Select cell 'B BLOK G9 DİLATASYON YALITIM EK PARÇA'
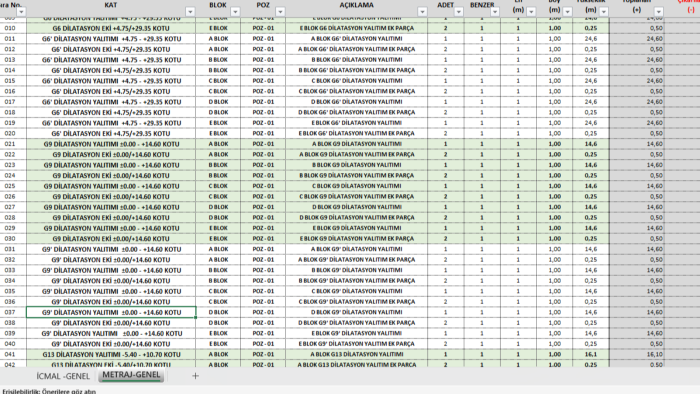The width and height of the screenshot is (700, 394). 356,175
